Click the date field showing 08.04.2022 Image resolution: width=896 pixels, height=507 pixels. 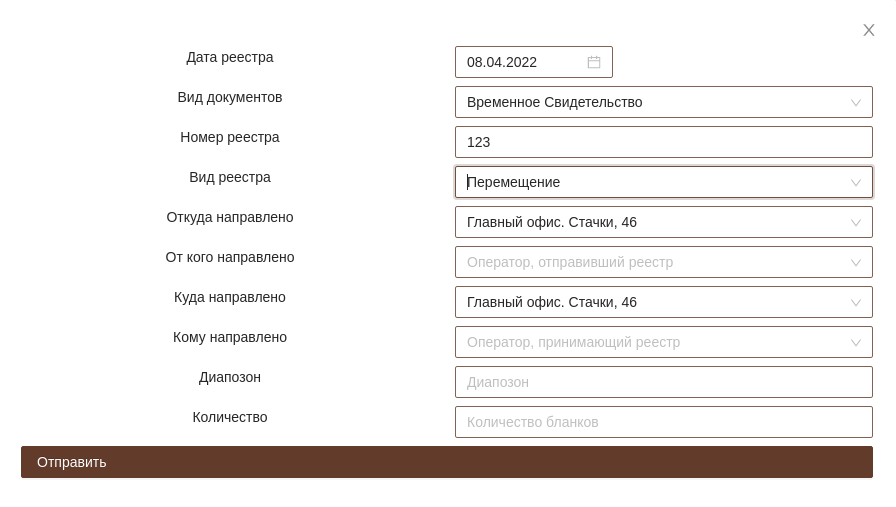point(522,62)
